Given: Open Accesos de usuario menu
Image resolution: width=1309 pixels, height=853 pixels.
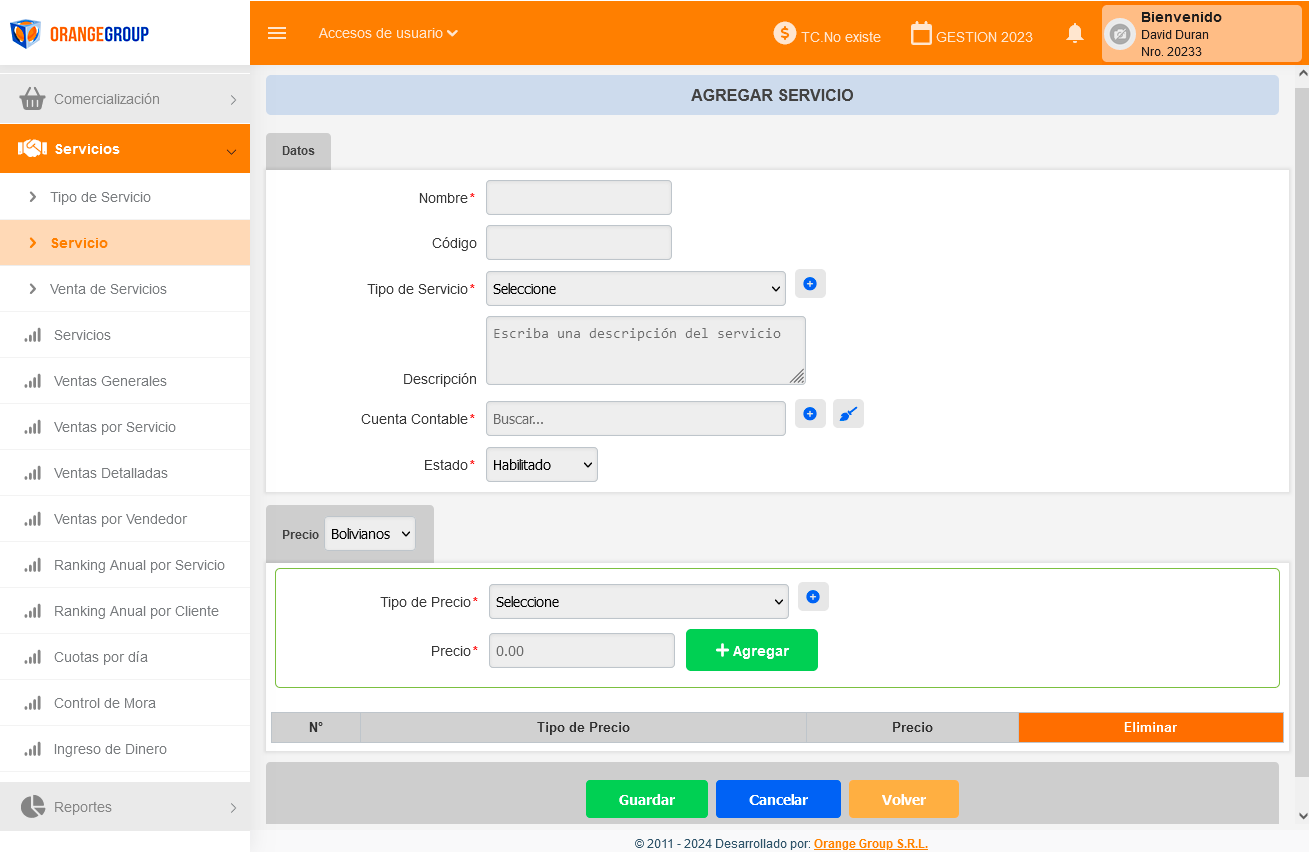Looking at the screenshot, I should click(388, 33).
